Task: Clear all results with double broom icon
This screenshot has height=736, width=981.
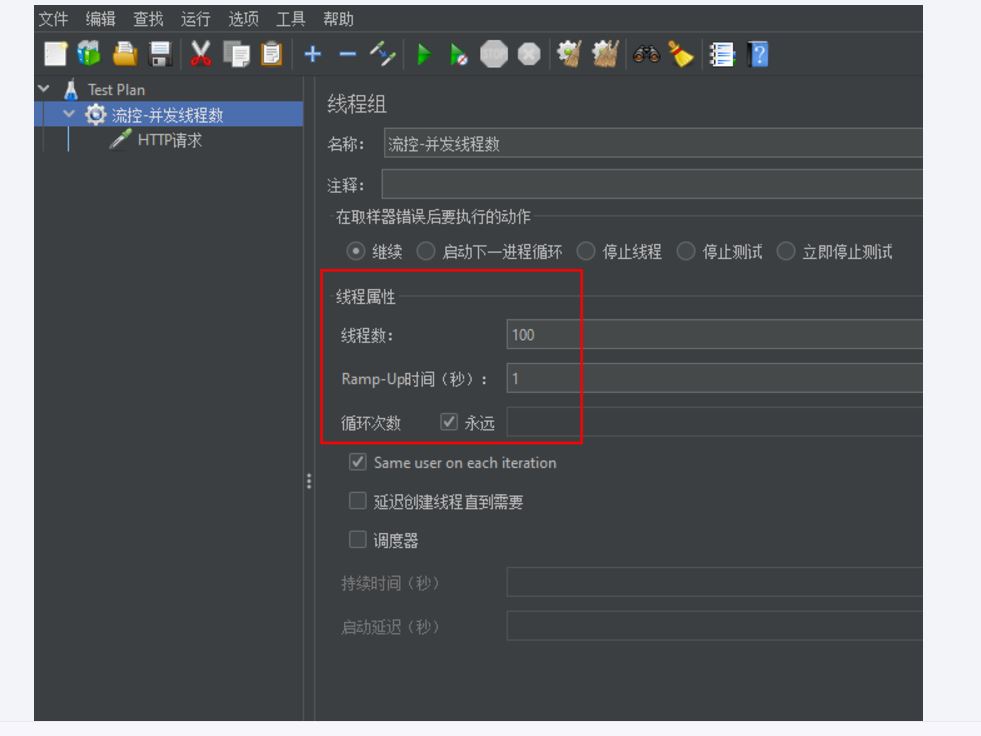Action: tap(605, 54)
